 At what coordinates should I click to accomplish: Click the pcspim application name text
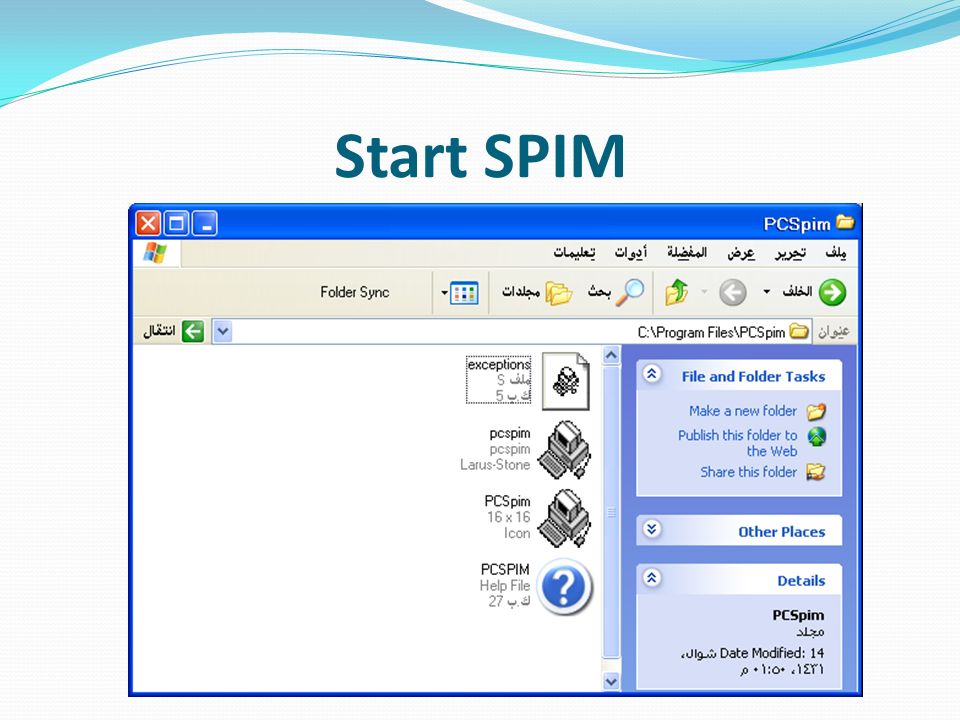point(509,433)
